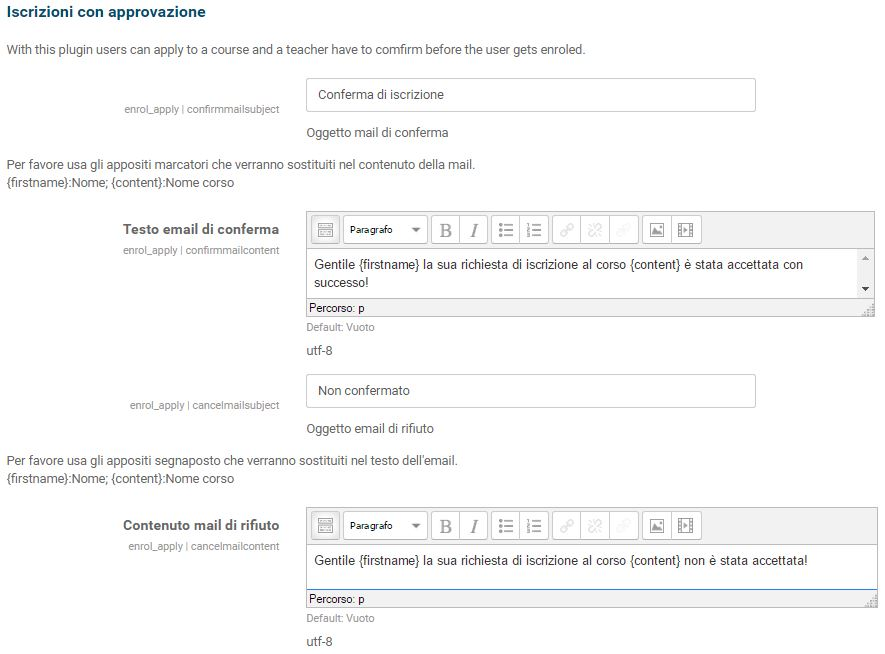
Task: Insert image in rejection email editor
Action: coord(656,526)
